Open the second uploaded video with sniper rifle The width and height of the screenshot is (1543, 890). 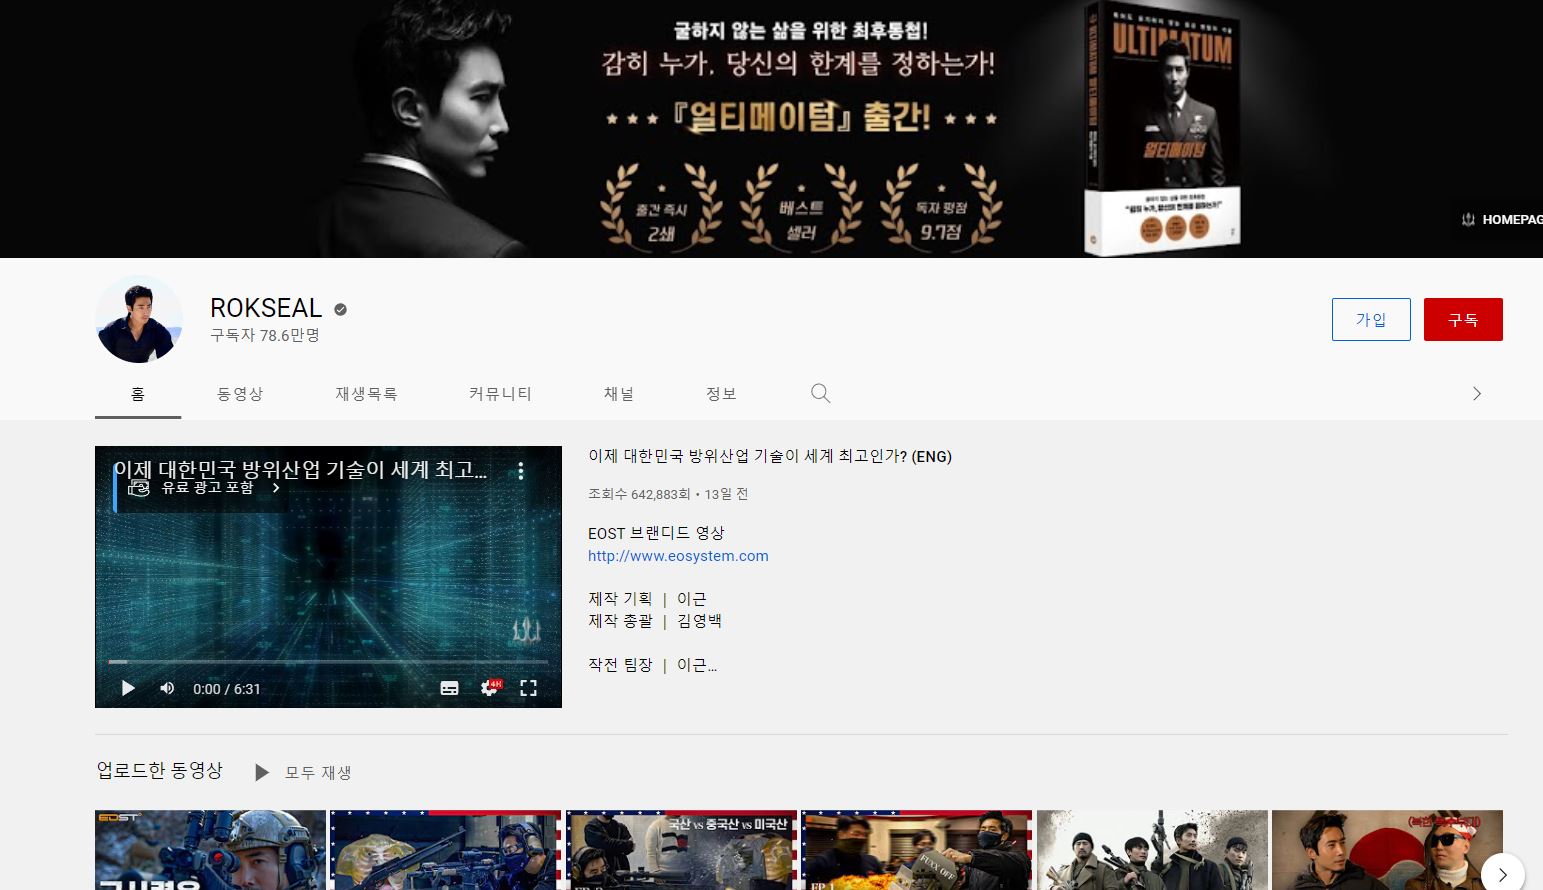point(446,850)
